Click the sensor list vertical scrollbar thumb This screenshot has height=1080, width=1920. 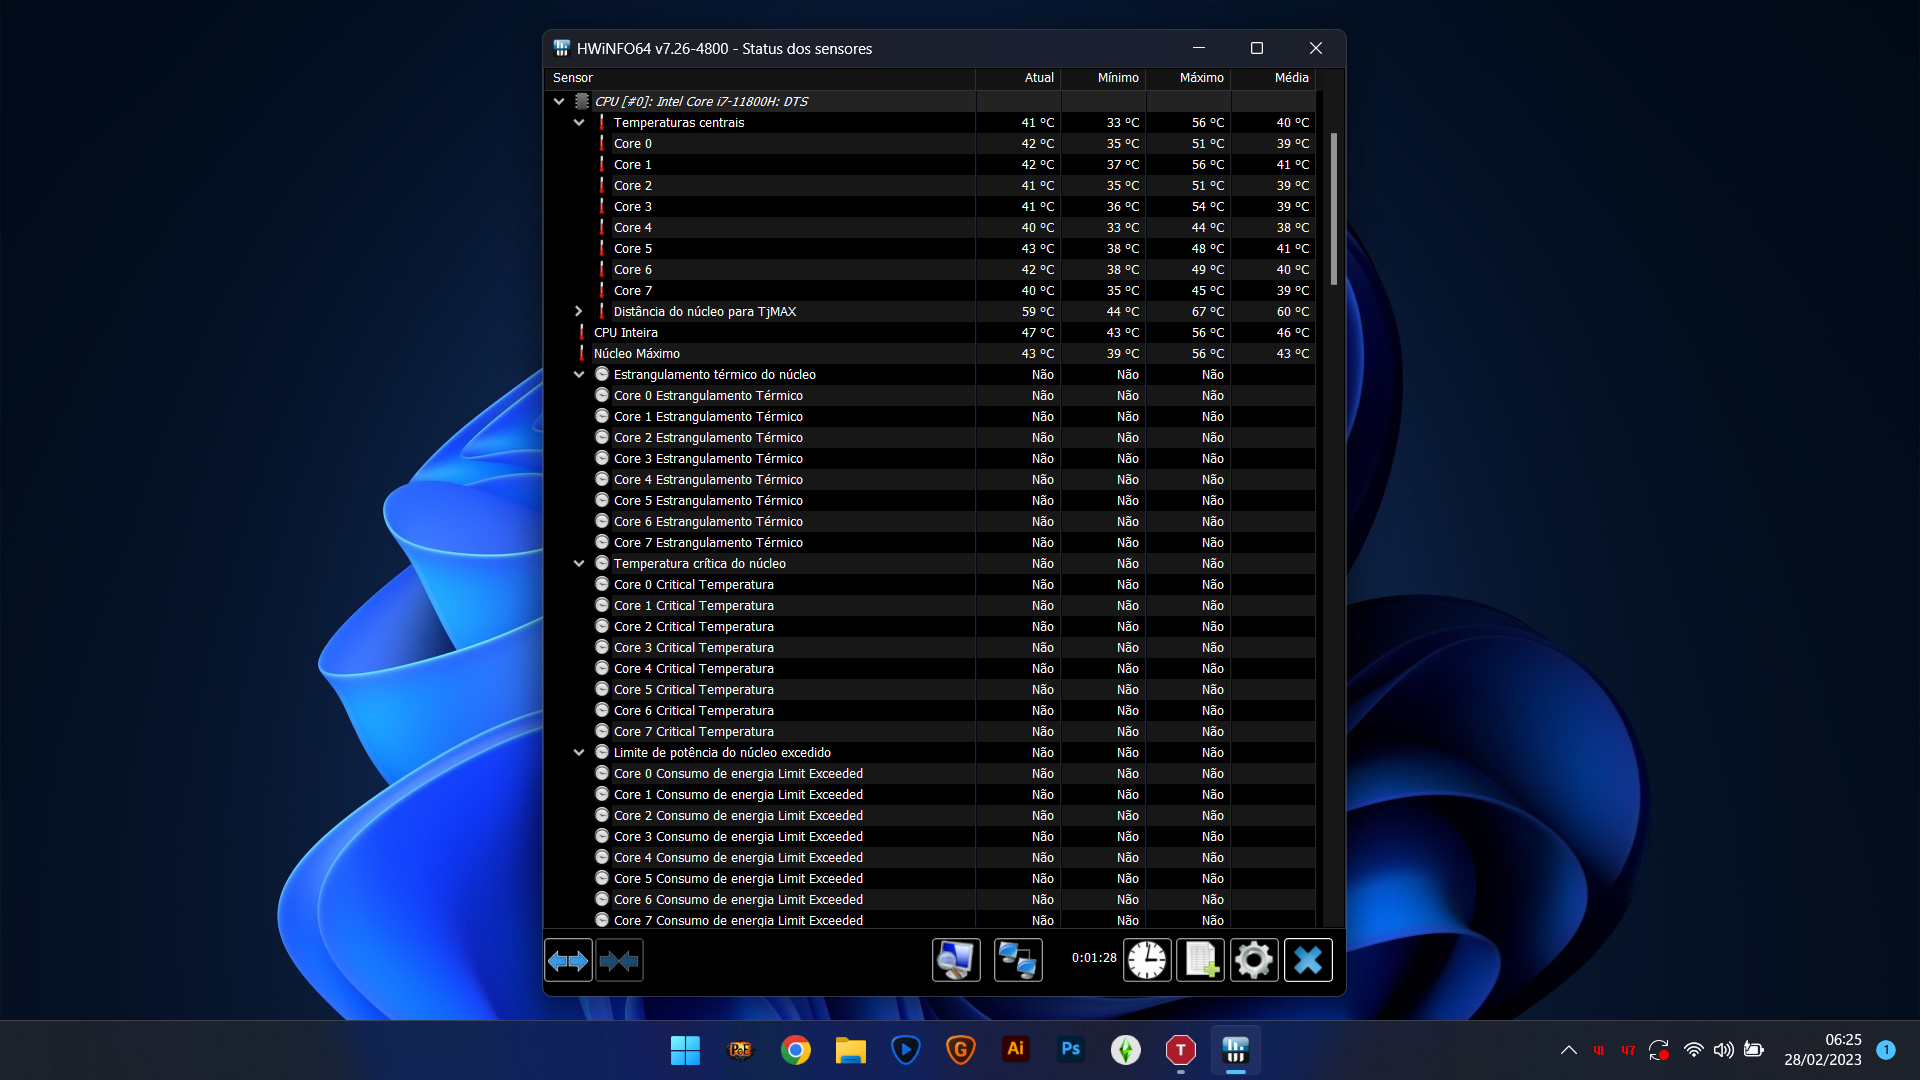coord(1334,209)
